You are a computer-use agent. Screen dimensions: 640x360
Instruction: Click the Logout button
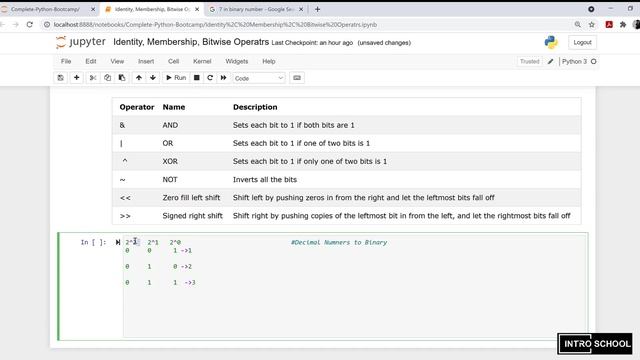[x=582, y=42]
